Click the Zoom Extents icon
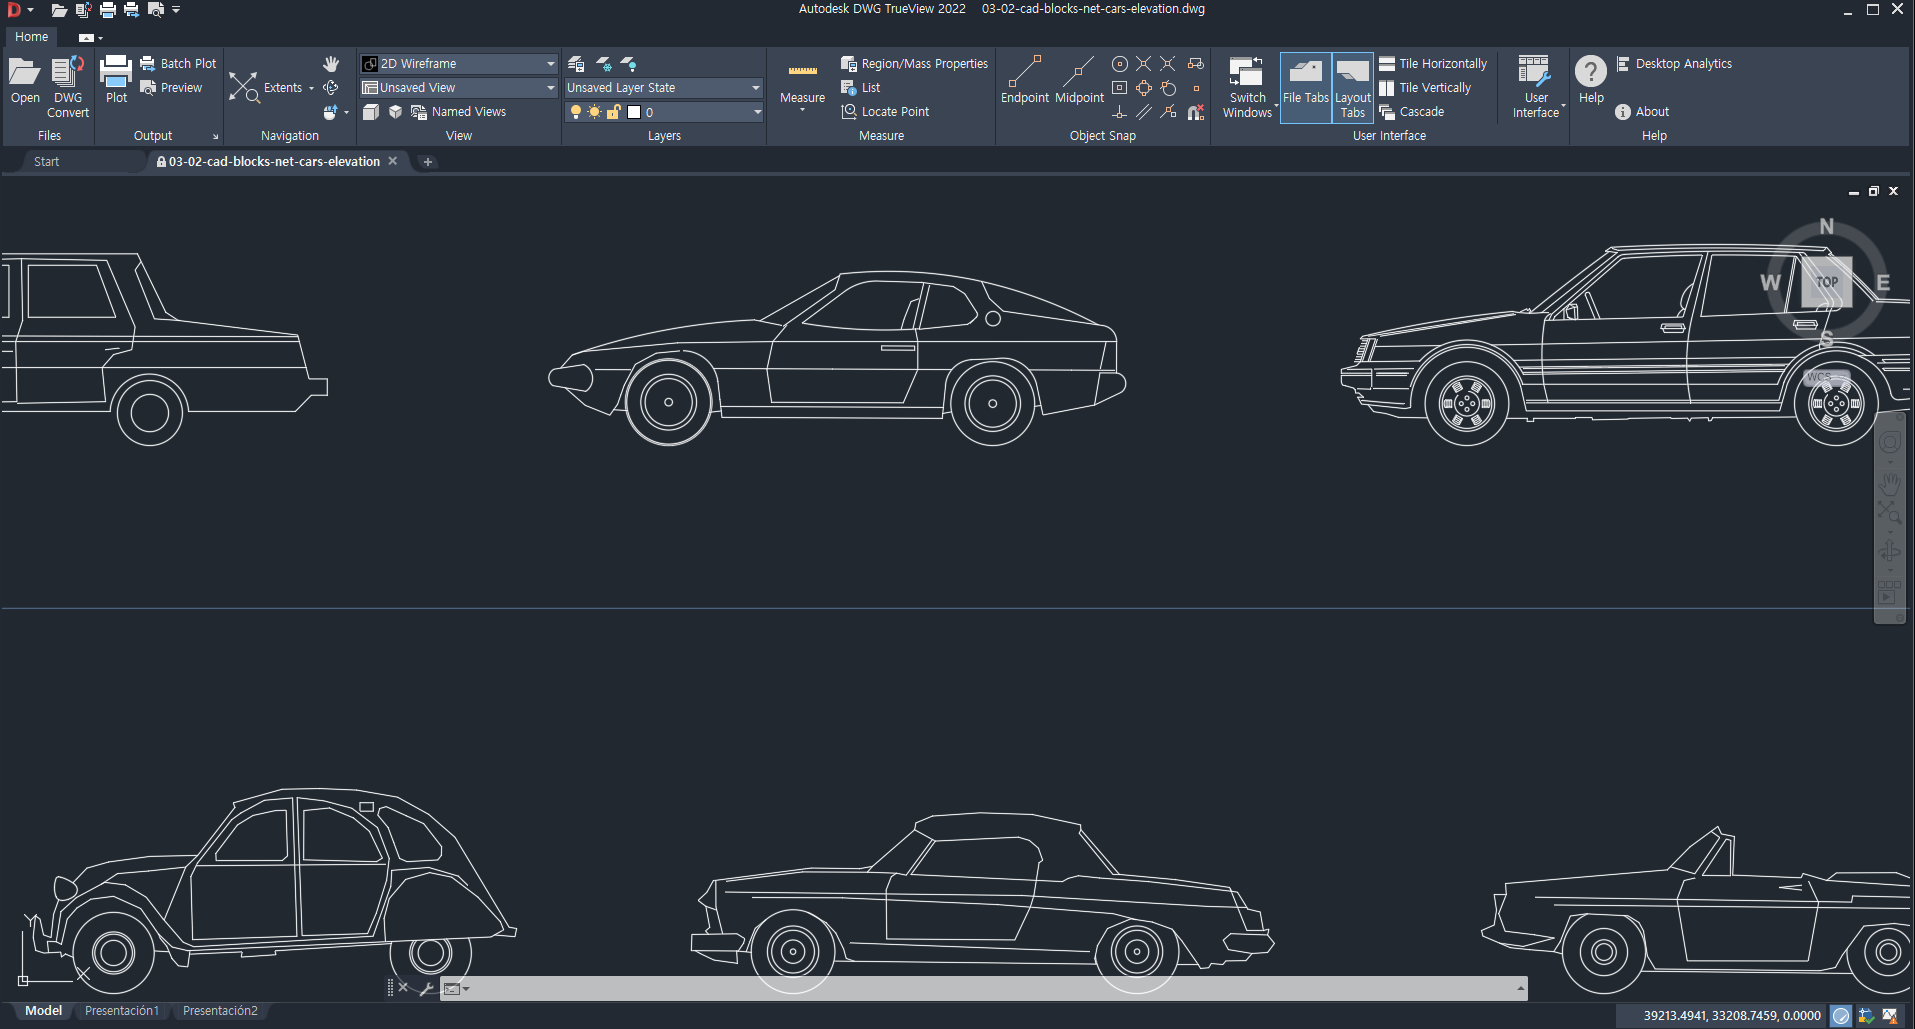The image size is (1915, 1029). coord(243,87)
